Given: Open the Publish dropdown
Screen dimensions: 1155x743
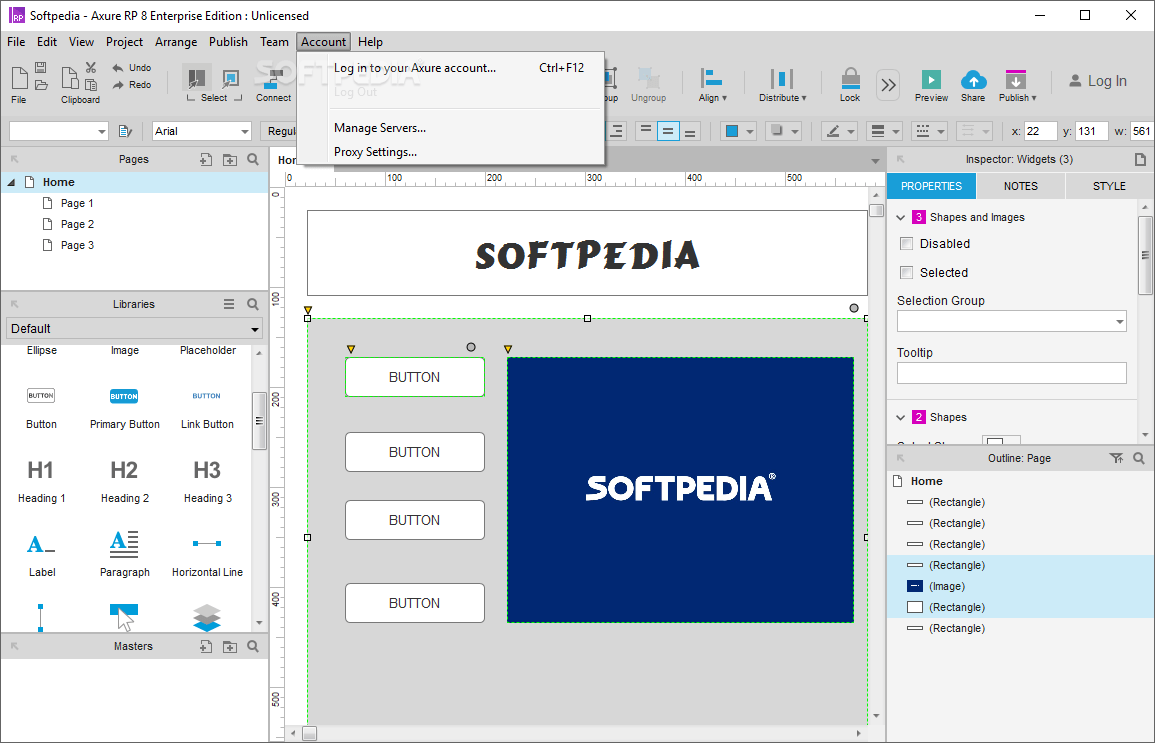Looking at the screenshot, I should 1017,85.
